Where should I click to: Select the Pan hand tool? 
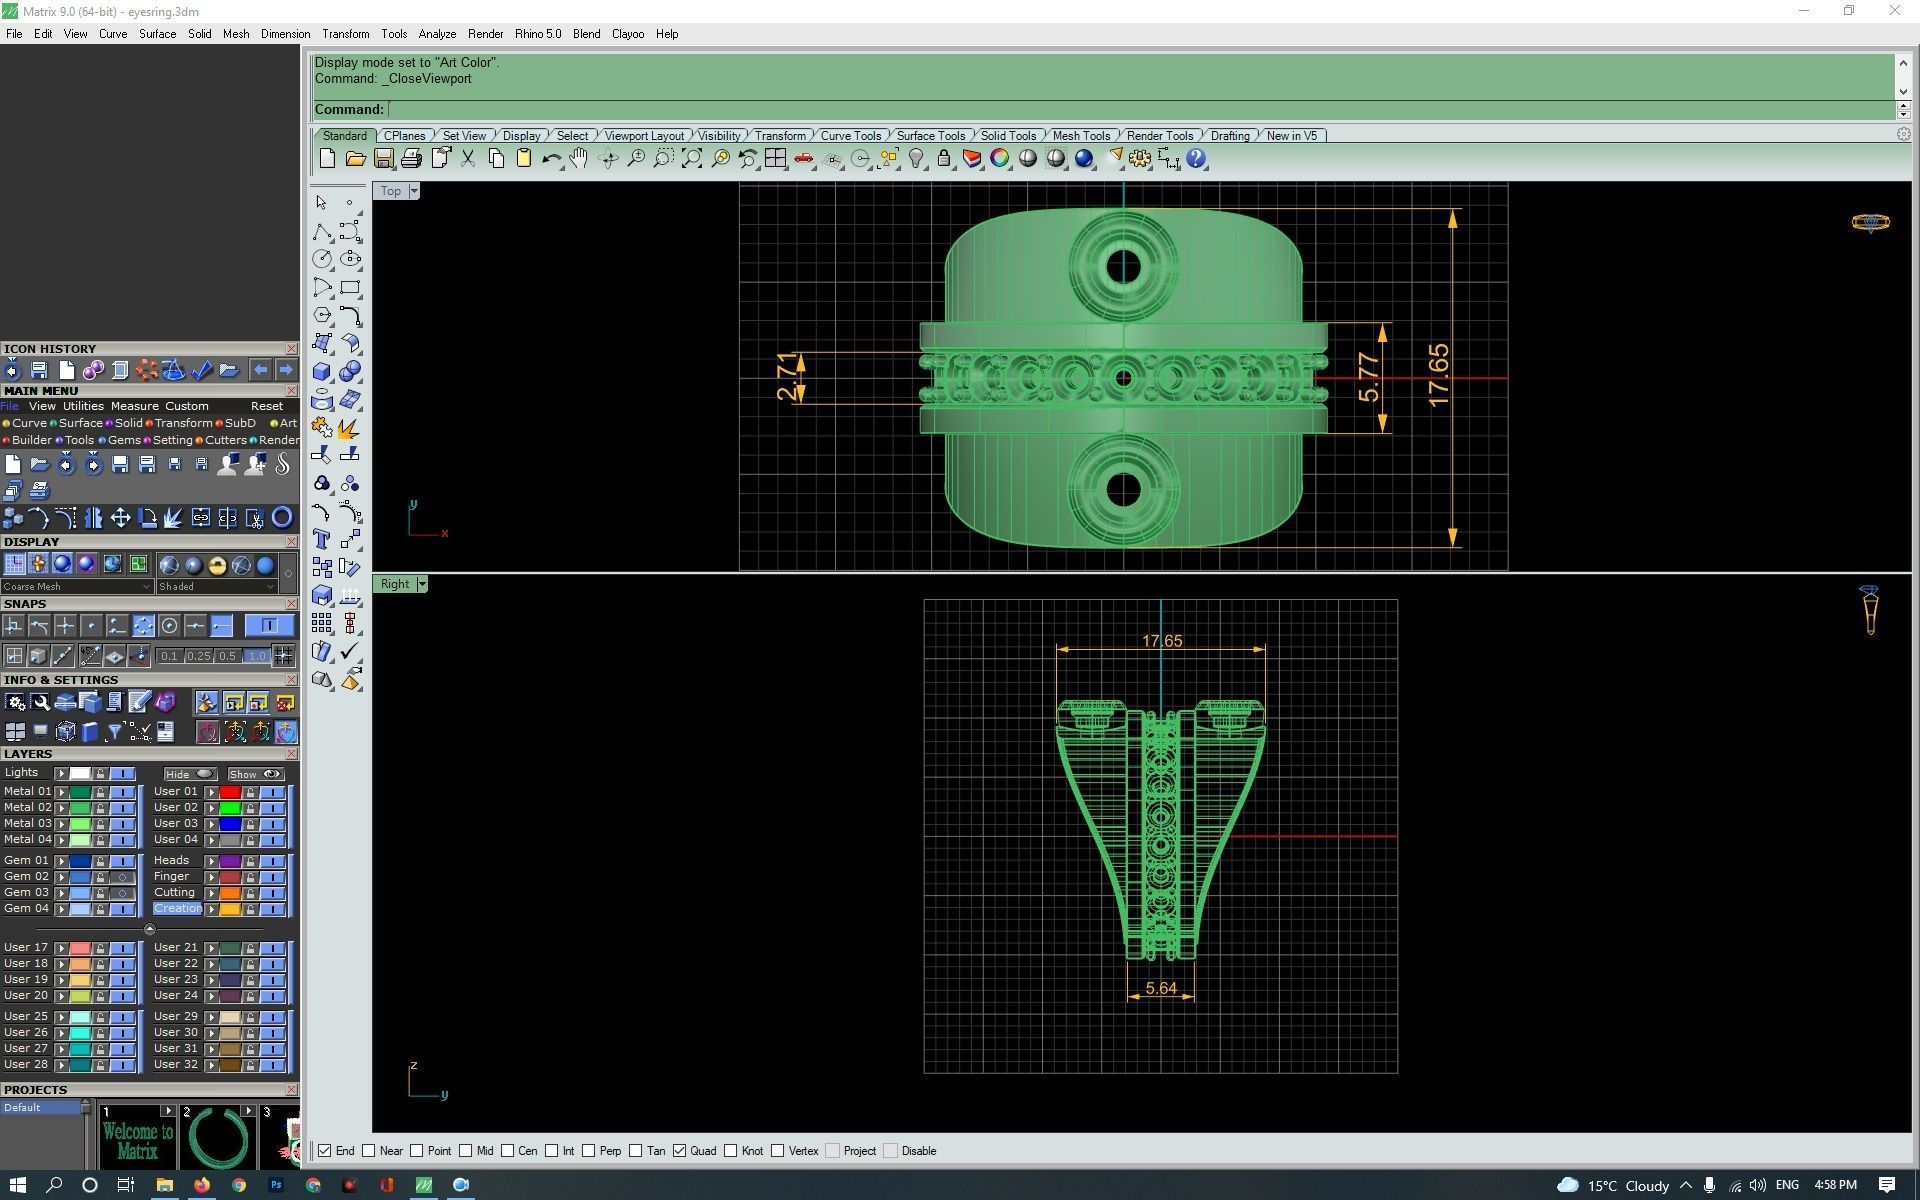[579, 159]
